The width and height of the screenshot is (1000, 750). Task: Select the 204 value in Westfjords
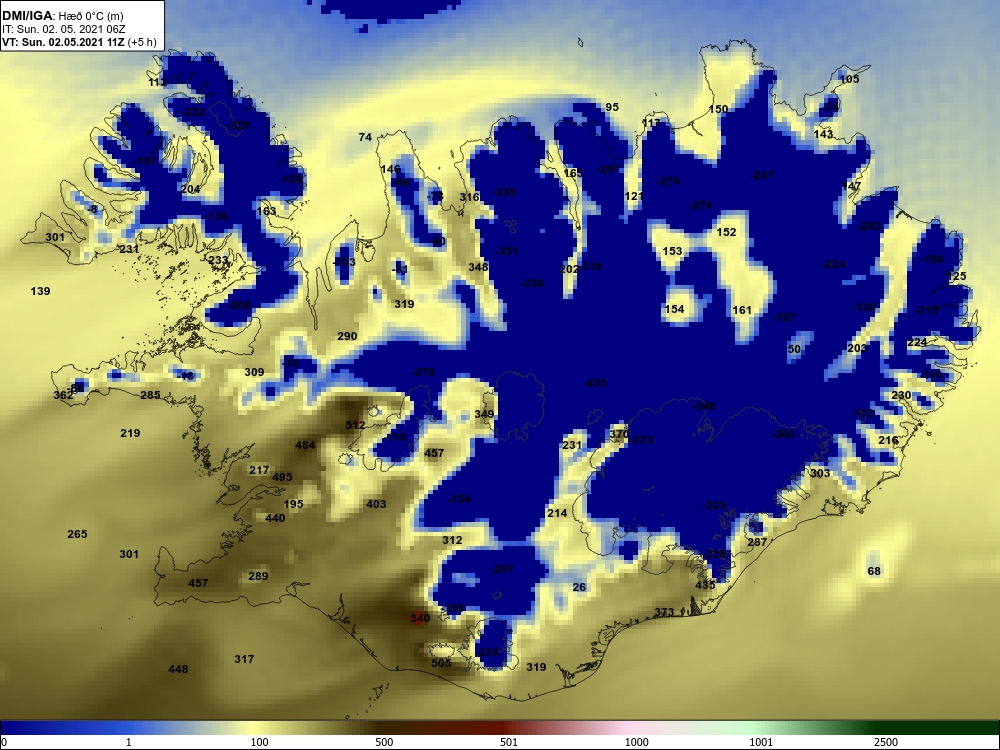click(190, 189)
